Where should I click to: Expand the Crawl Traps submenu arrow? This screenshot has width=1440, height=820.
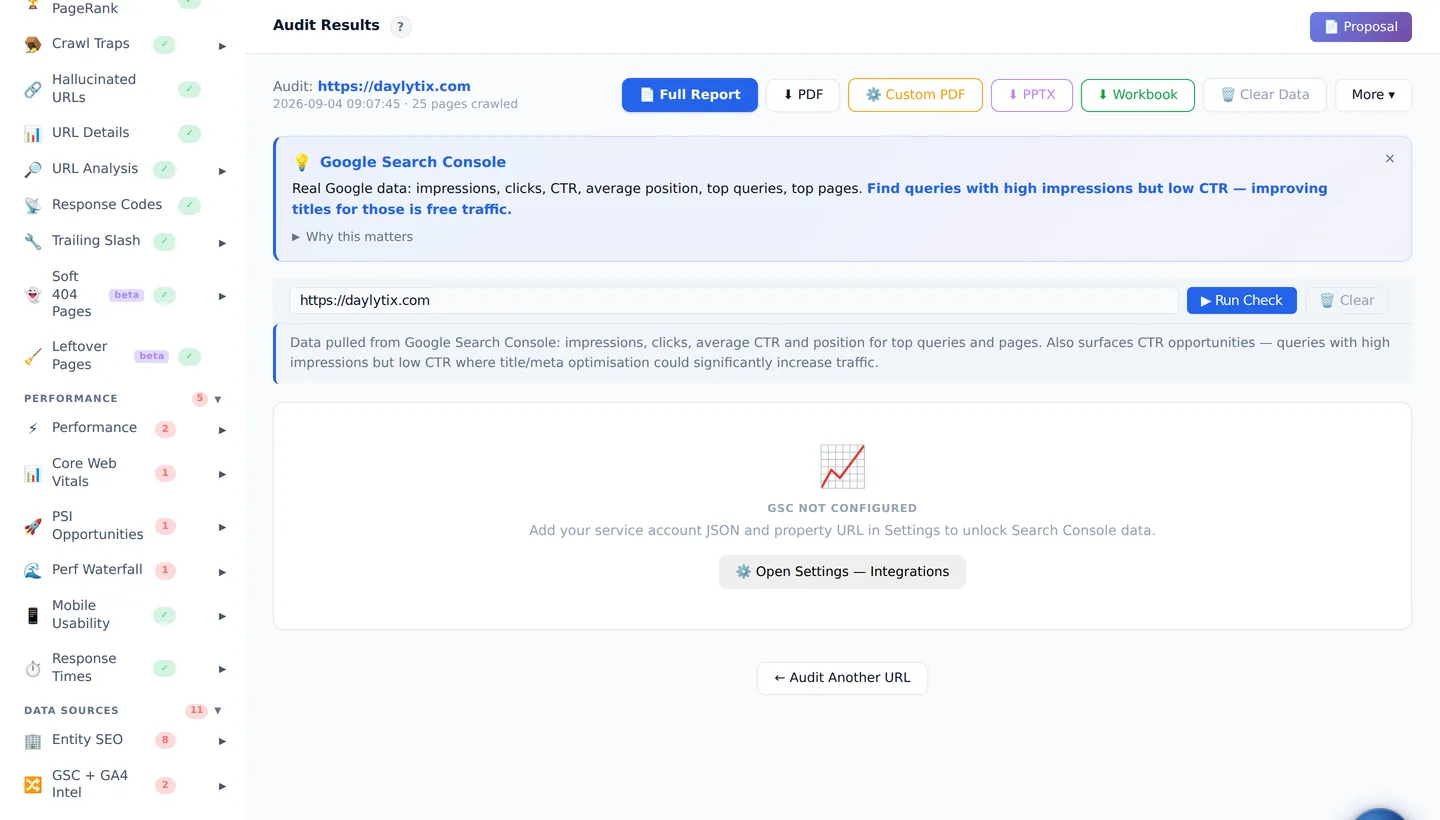click(222, 46)
